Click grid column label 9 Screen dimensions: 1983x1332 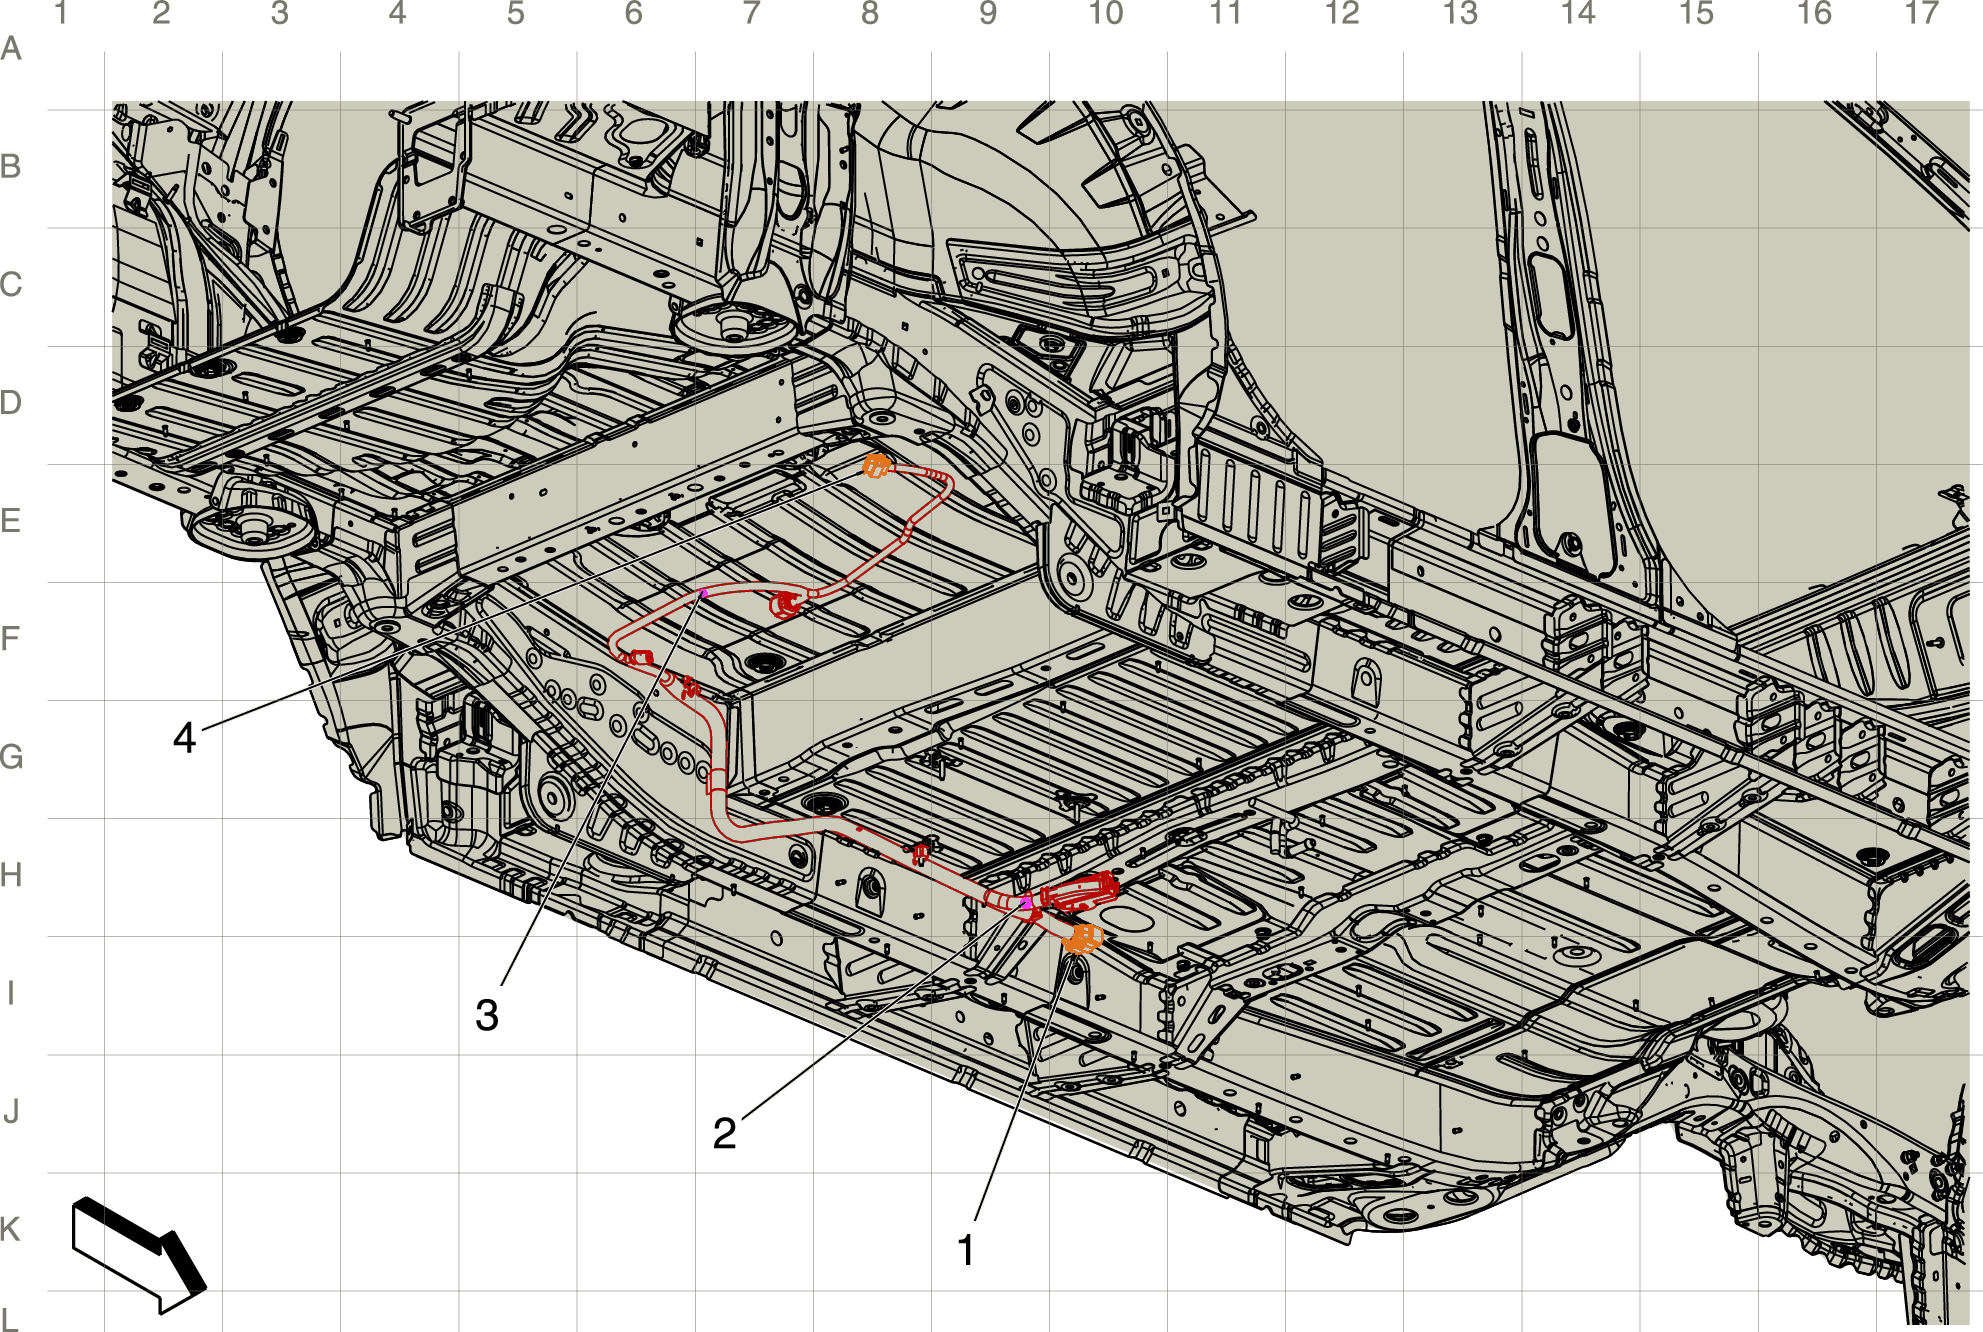pyautogui.click(x=987, y=14)
